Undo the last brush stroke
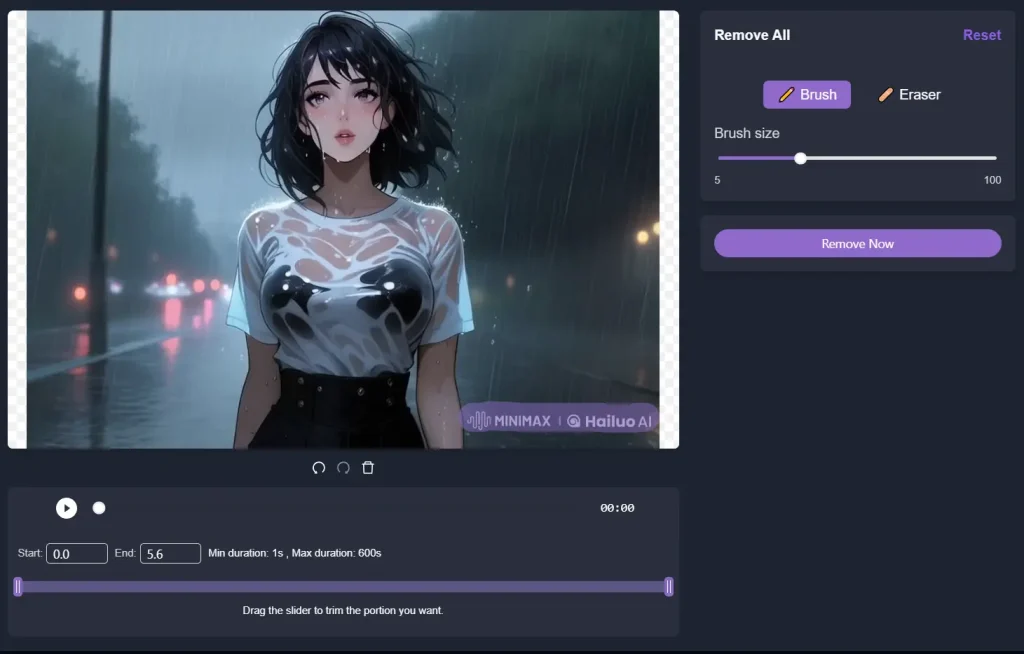The height and width of the screenshot is (654, 1024). (x=320, y=467)
